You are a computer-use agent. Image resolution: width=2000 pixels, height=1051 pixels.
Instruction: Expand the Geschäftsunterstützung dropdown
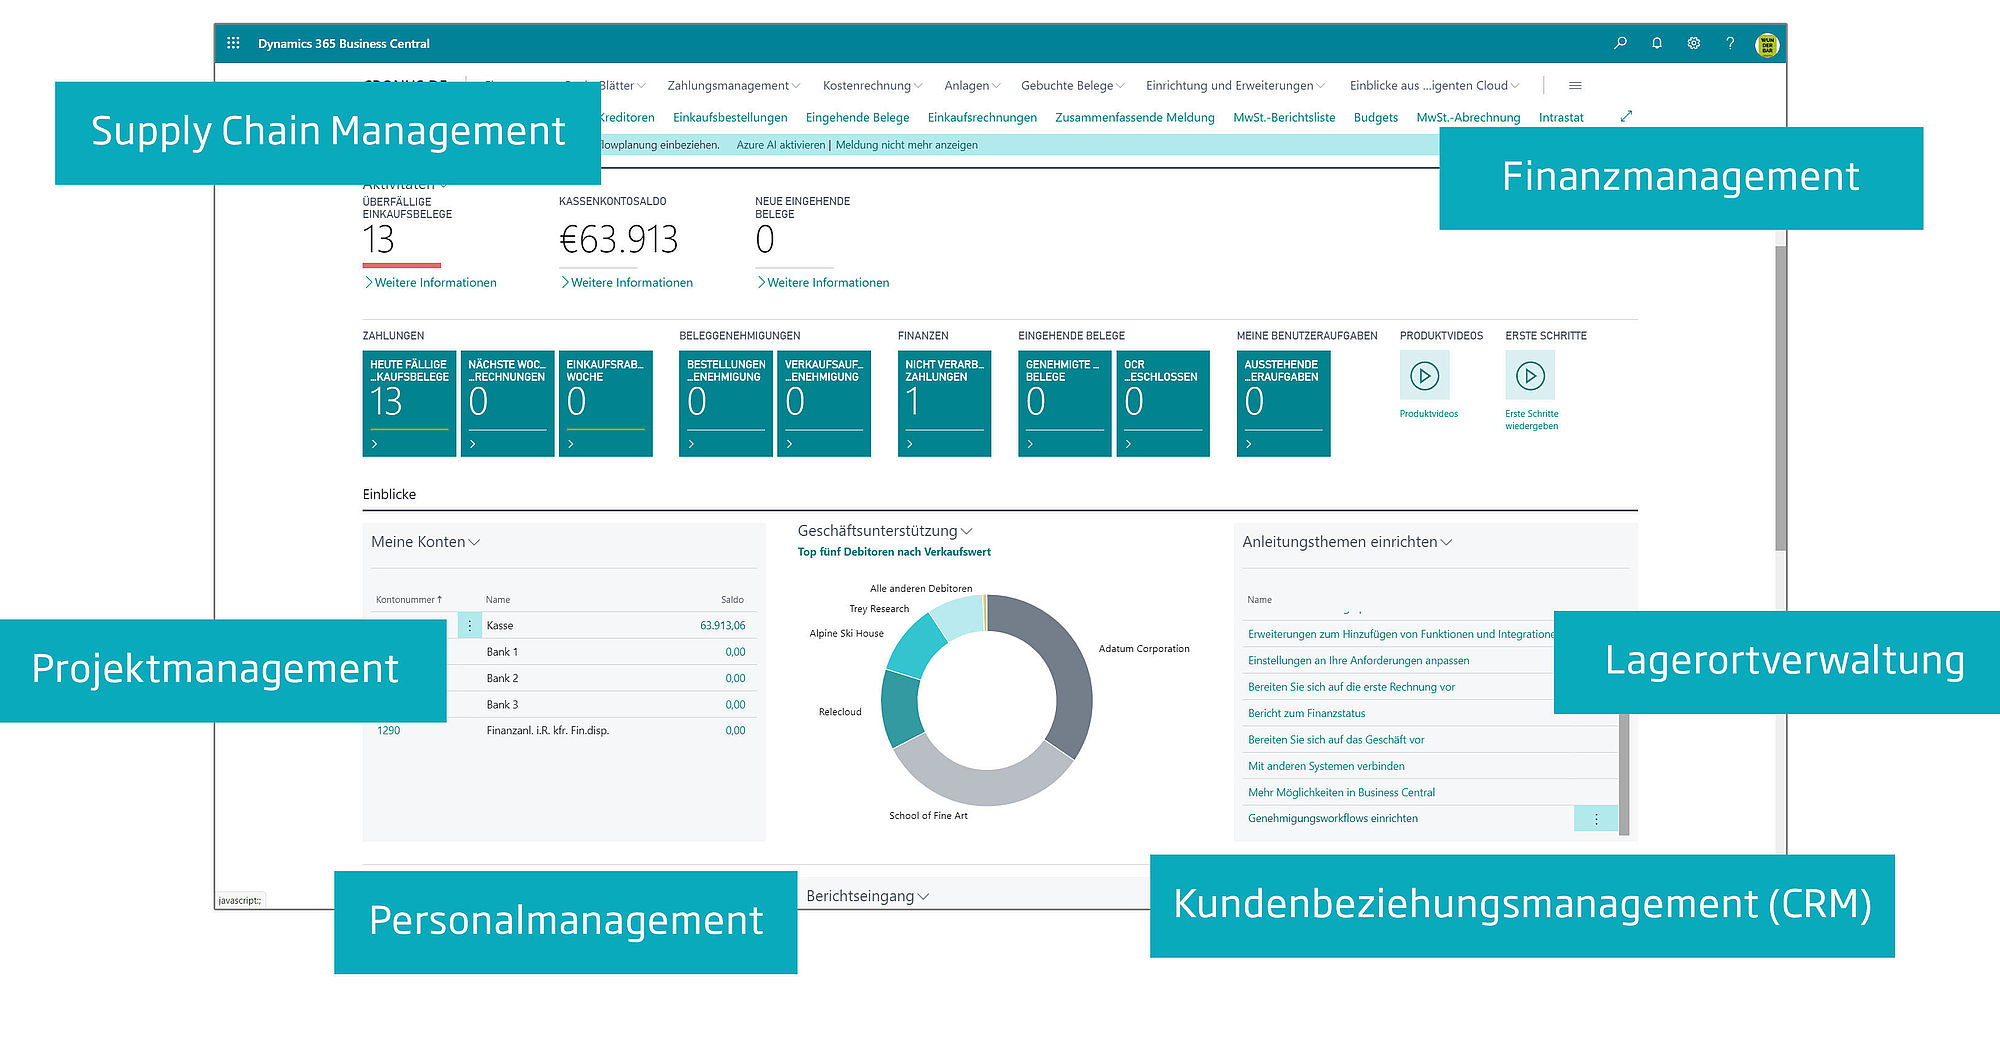[964, 531]
